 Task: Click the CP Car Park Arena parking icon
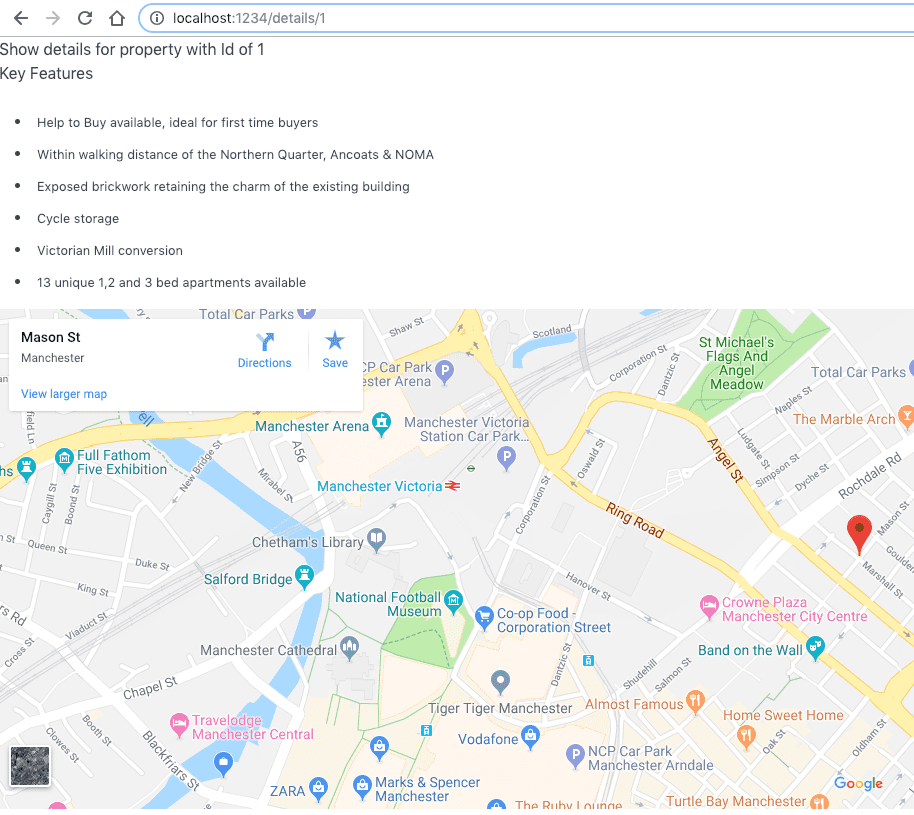pyautogui.click(x=445, y=372)
